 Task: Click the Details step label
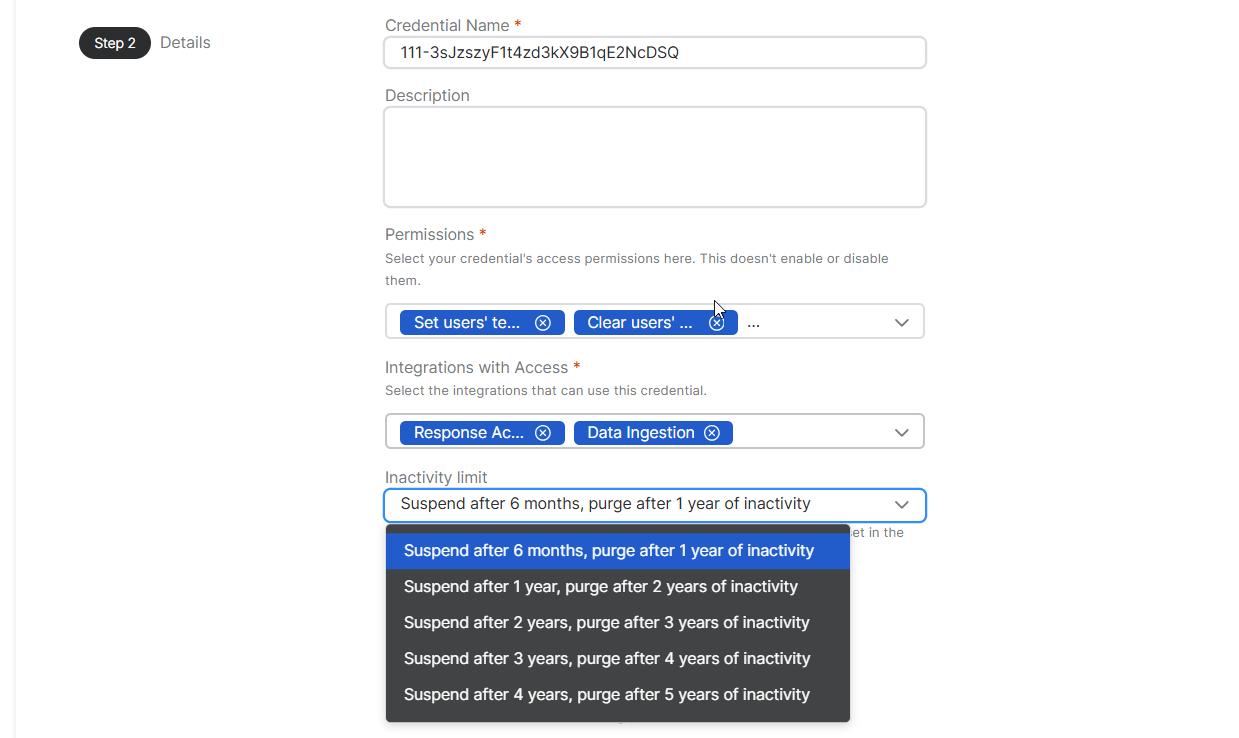185,43
